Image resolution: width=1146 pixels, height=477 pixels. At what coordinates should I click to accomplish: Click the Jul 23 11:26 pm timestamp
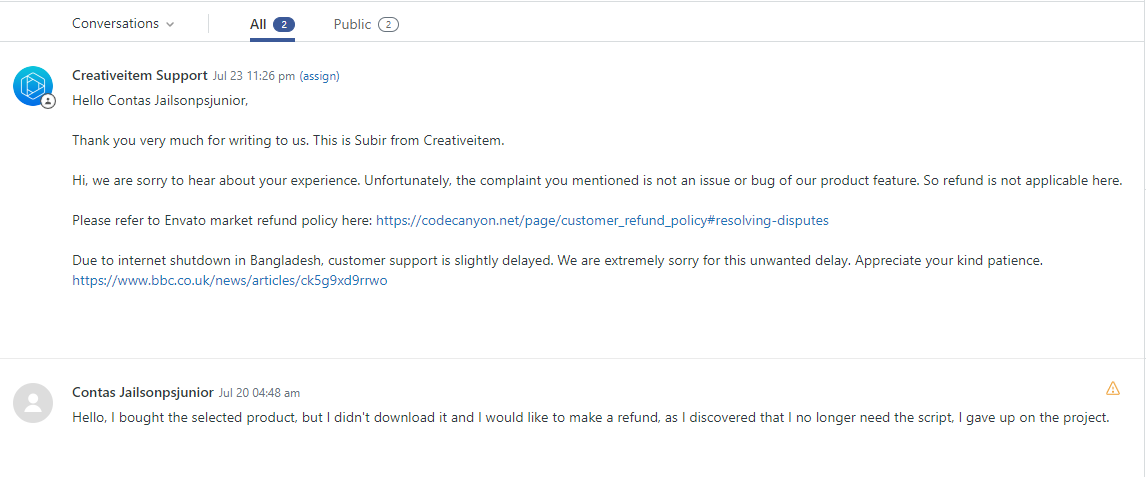click(254, 76)
